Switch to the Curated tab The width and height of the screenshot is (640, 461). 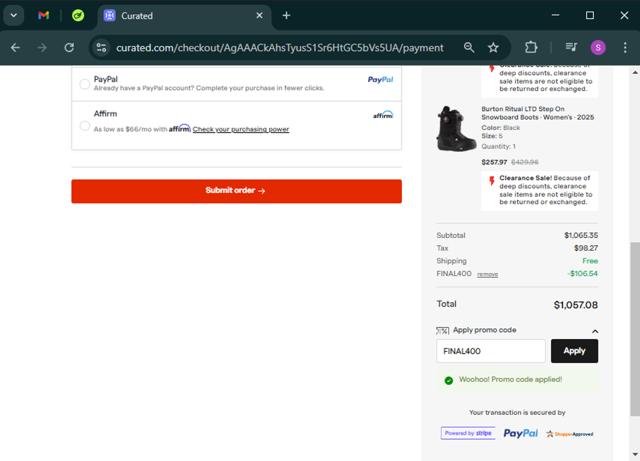[184, 16]
